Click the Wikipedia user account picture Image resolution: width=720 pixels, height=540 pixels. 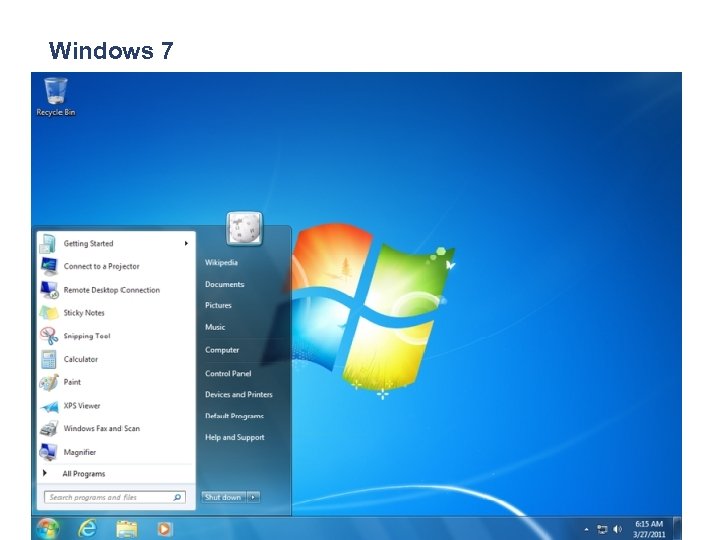[x=244, y=228]
